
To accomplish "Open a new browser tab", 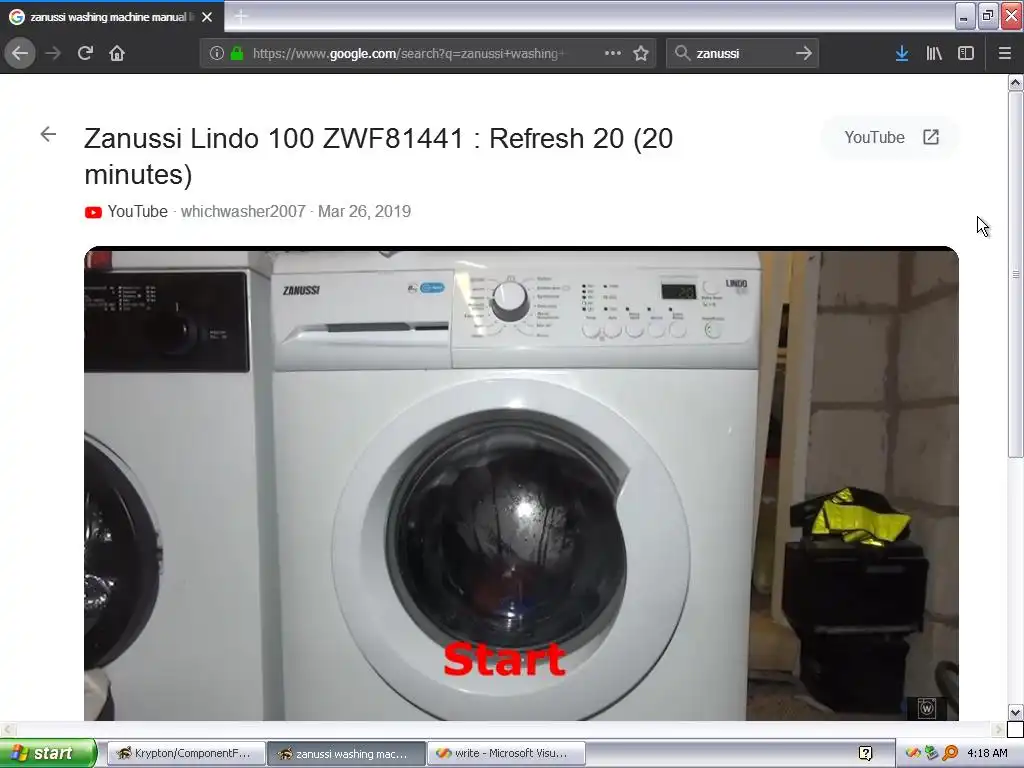I will [x=240, y=16].
